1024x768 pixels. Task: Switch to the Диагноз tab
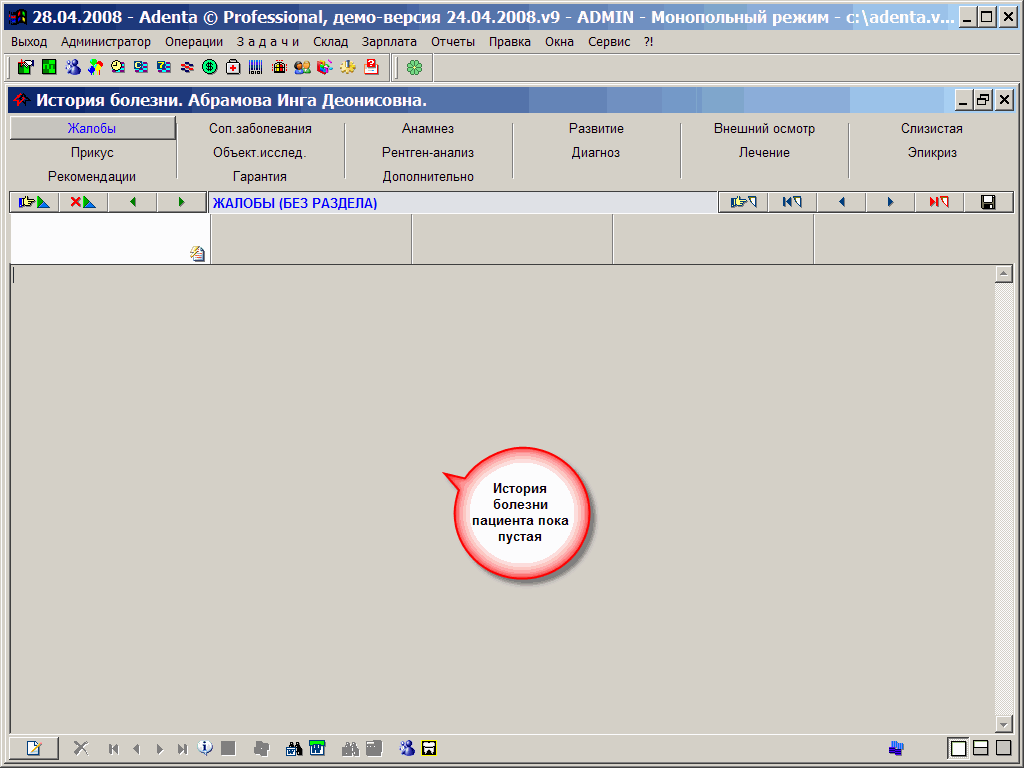tap(596, 153)
